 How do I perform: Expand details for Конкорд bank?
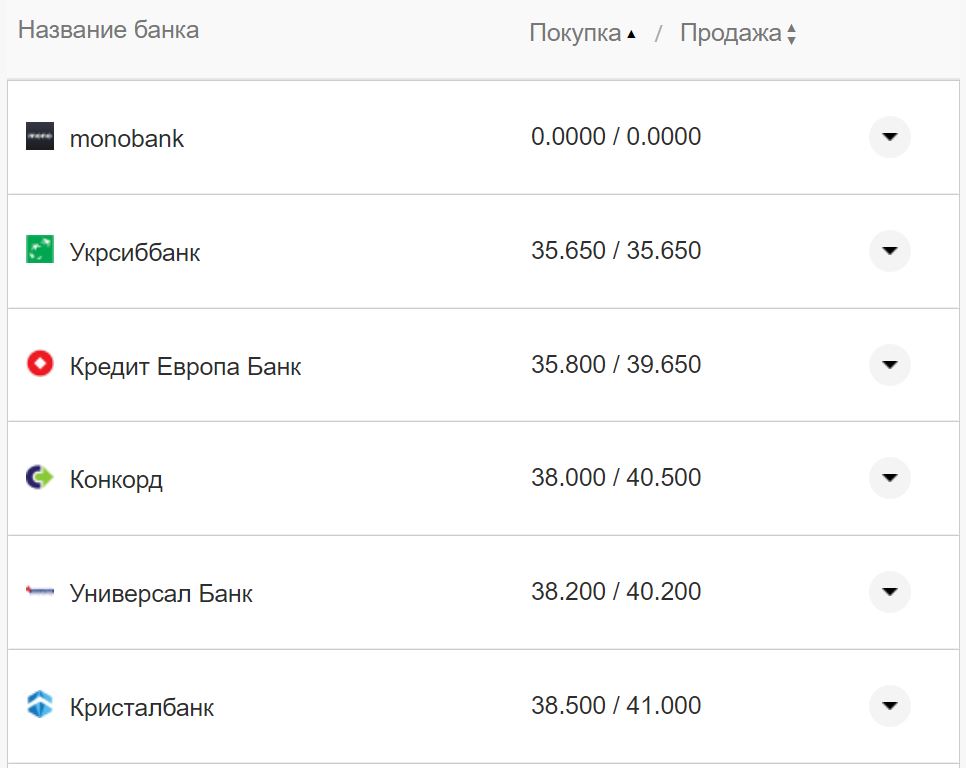tap(888, 478)
